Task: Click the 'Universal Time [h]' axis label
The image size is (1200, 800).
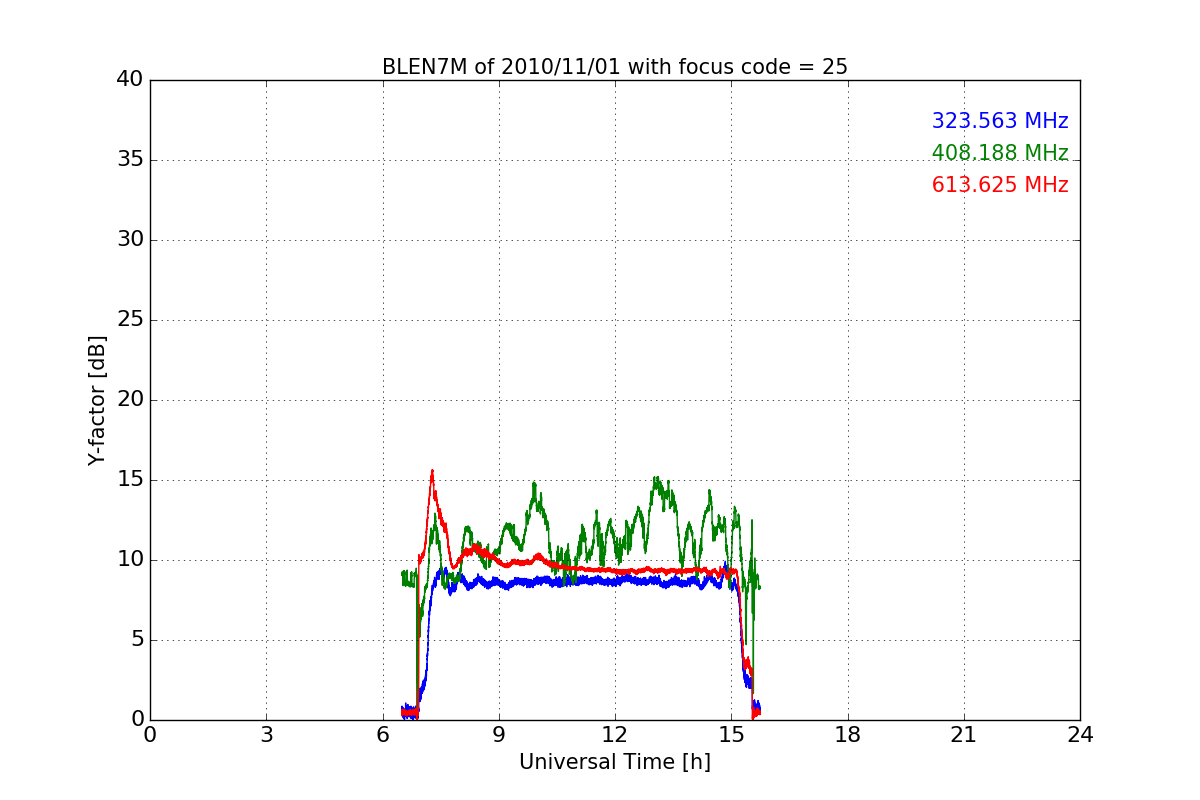Action: (615, 762)
